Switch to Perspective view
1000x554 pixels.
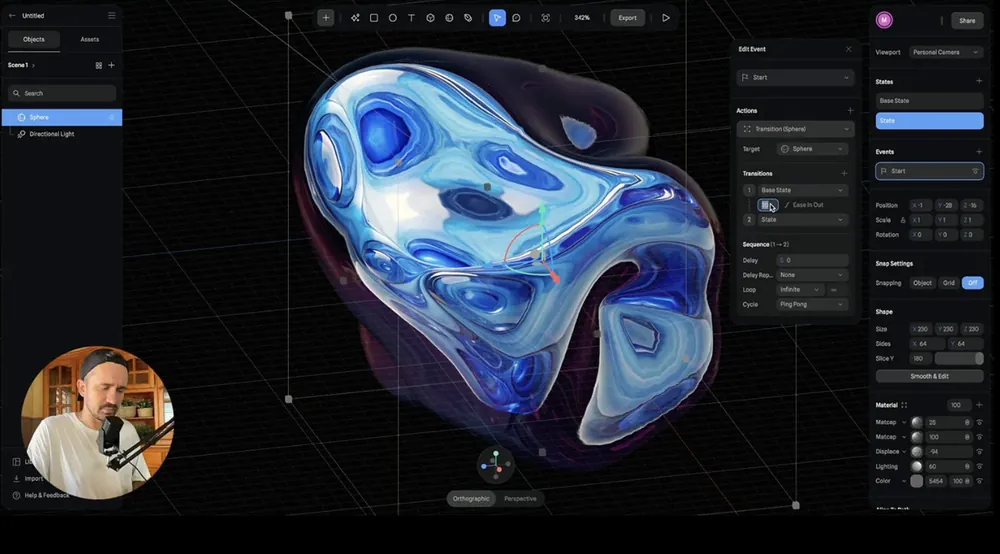pyautogui.click(x=520, y=499)
